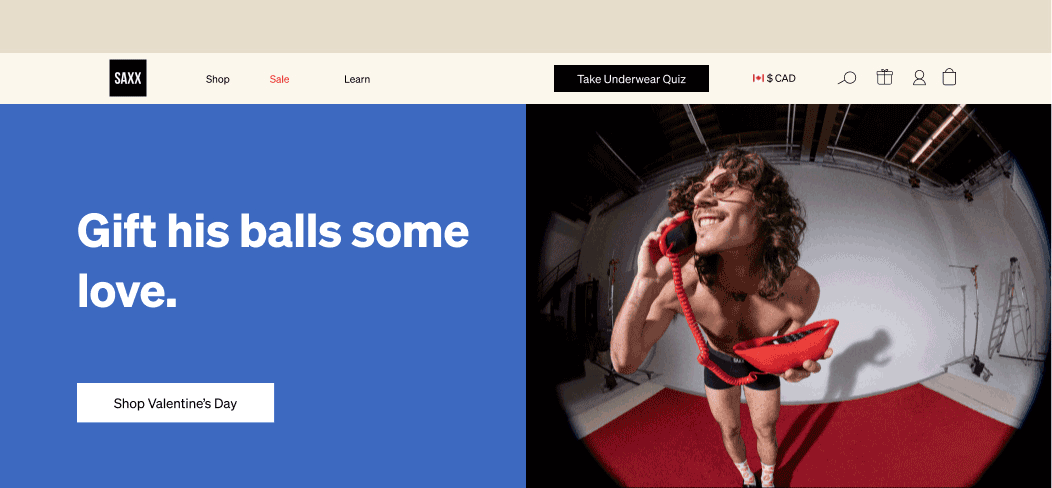This screenshot has width=1052, height=488.
Task: Click the SAXX logo
Action: click(x=128, y=78)
